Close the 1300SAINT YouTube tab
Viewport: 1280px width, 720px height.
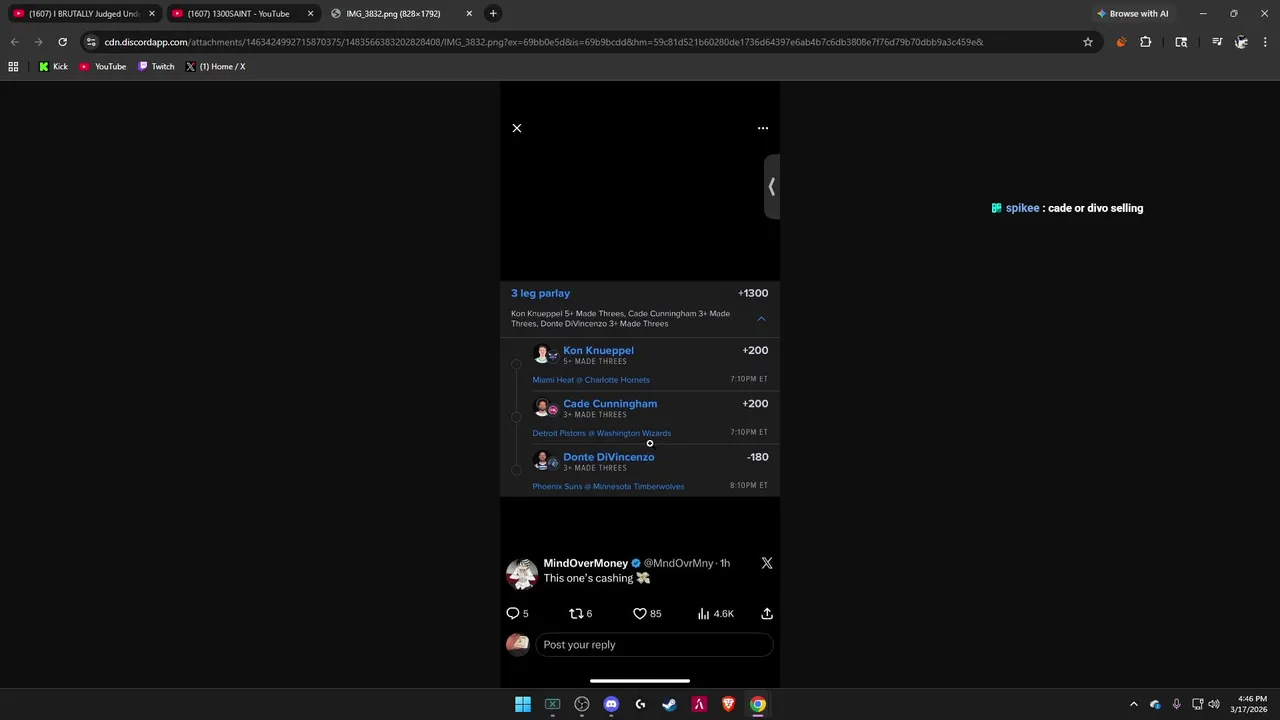pos(310,14)
